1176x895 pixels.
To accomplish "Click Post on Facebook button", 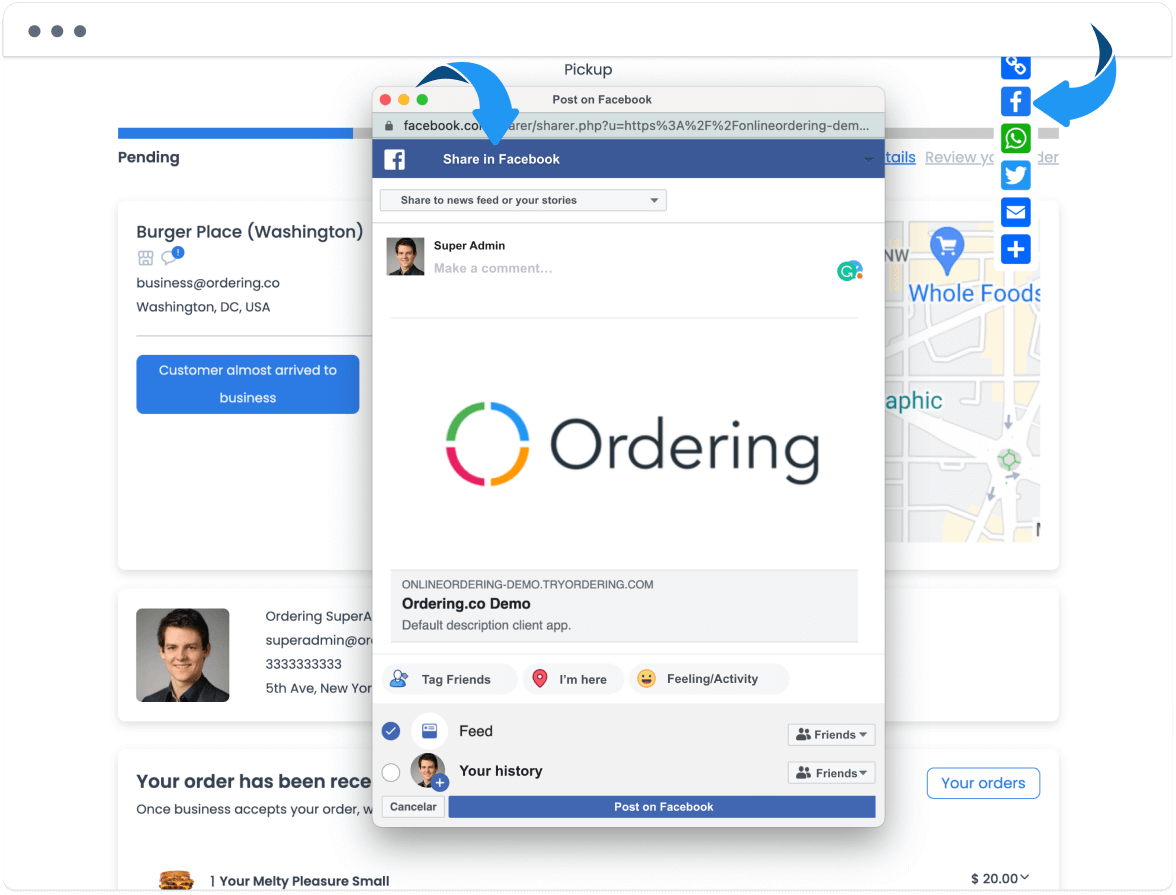I will click(662, 806).
